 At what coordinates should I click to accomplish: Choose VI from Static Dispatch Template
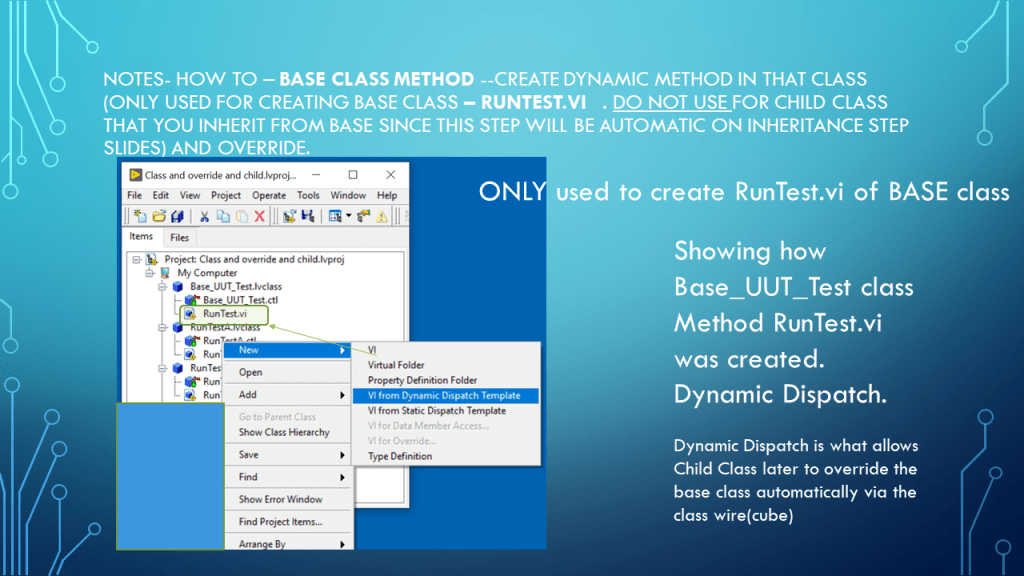436,410
